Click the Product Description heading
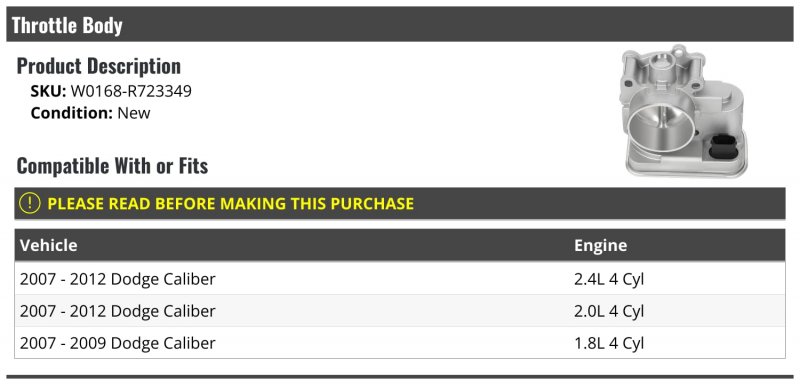The width and height of the screenshot is (800, 385). (98, 66)
